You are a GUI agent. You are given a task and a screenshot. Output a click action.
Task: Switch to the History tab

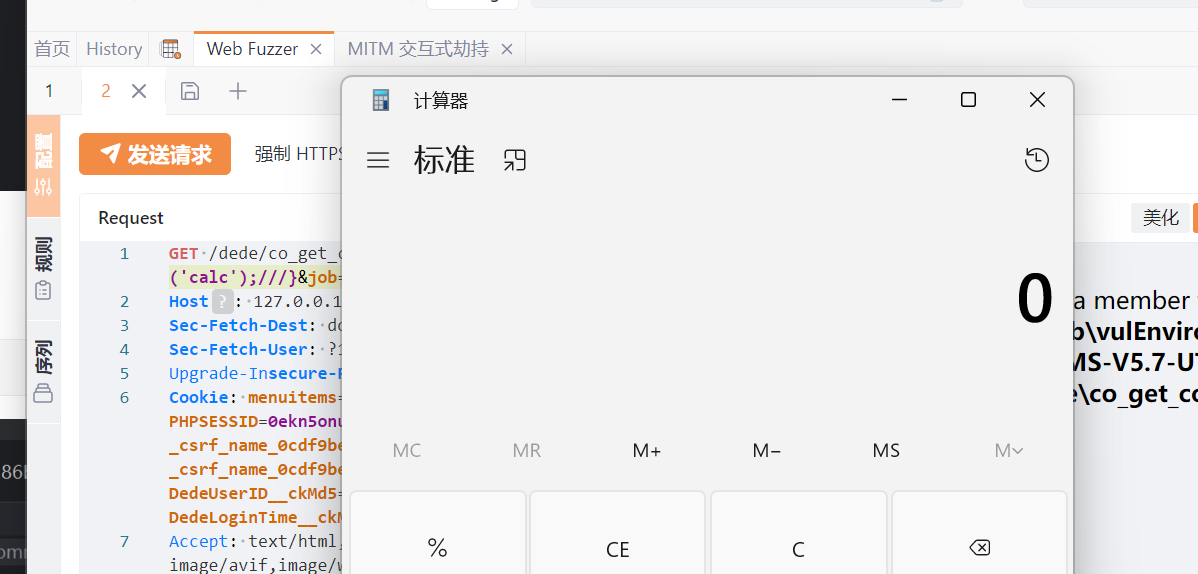tap(114, 49)
